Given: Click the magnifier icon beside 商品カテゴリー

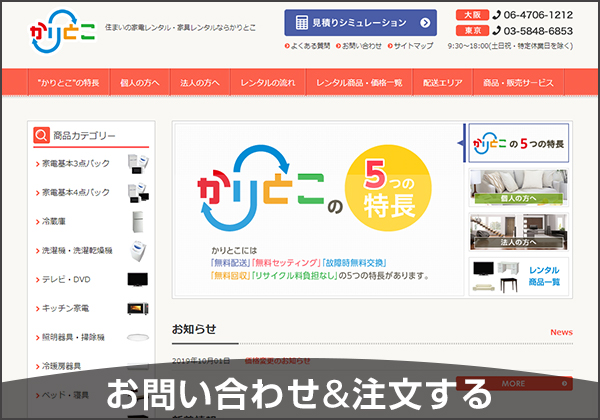Looking at the screenshot, I should point(41,135).
